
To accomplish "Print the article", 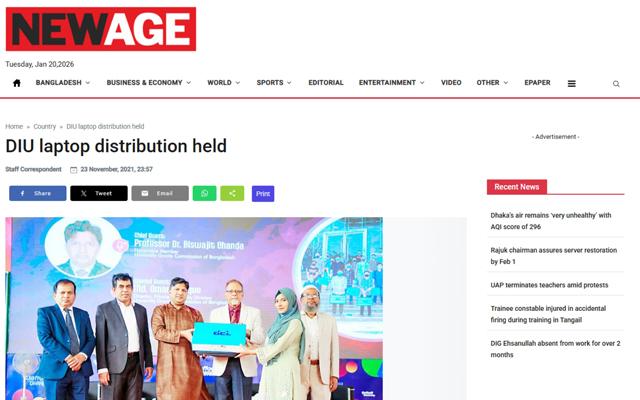I will point(263,193).
